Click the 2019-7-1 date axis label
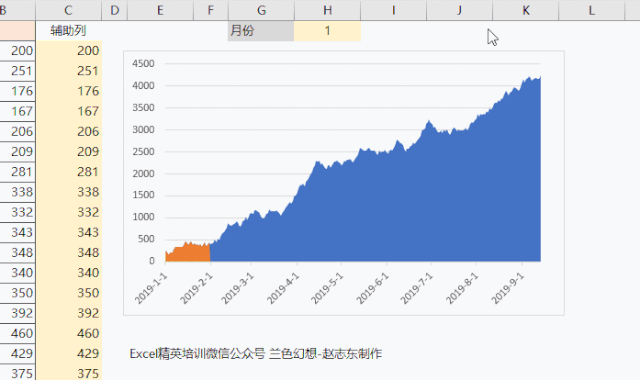Image resolution: width=640 pixels, height=380 pixels. 416,289
